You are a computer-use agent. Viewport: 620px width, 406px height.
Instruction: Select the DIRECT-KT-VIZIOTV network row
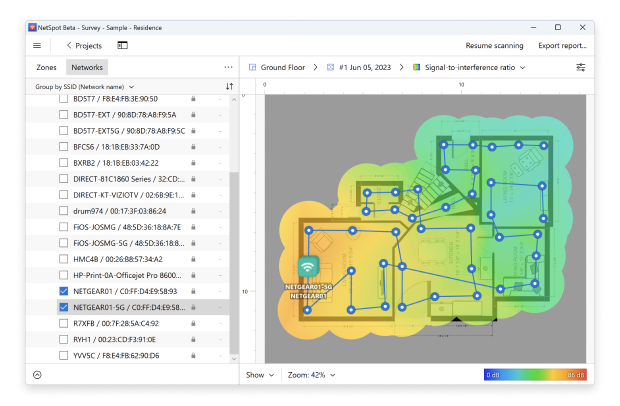[128, 195]
